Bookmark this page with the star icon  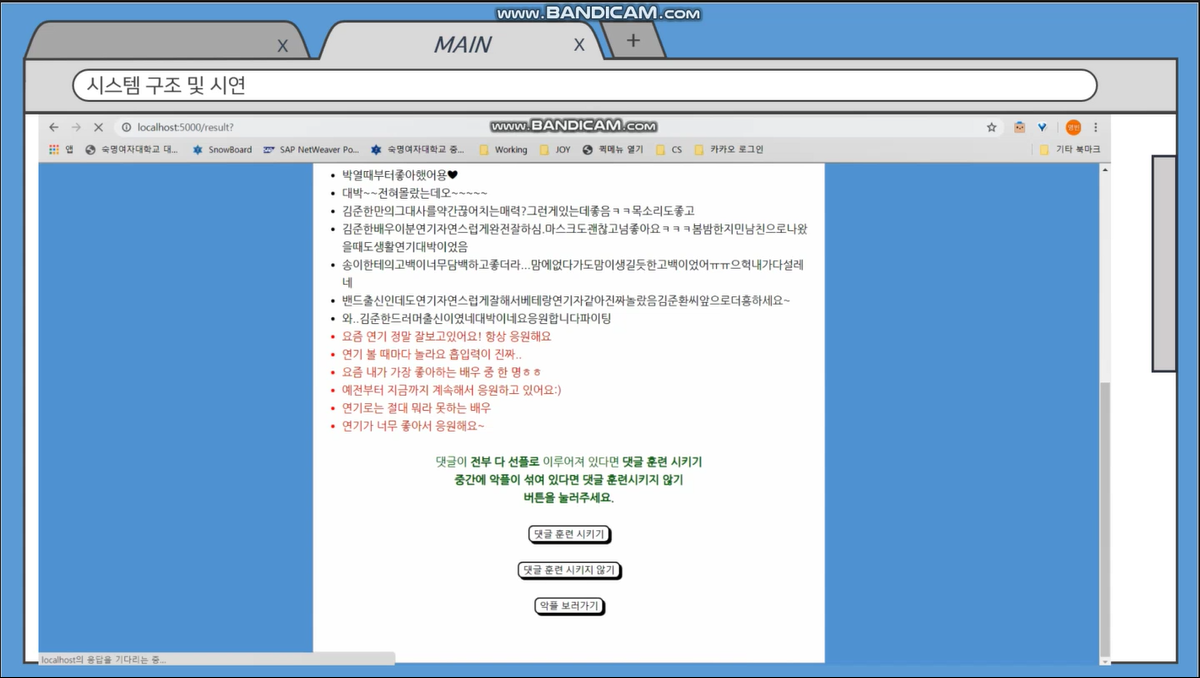pos(991,127)
